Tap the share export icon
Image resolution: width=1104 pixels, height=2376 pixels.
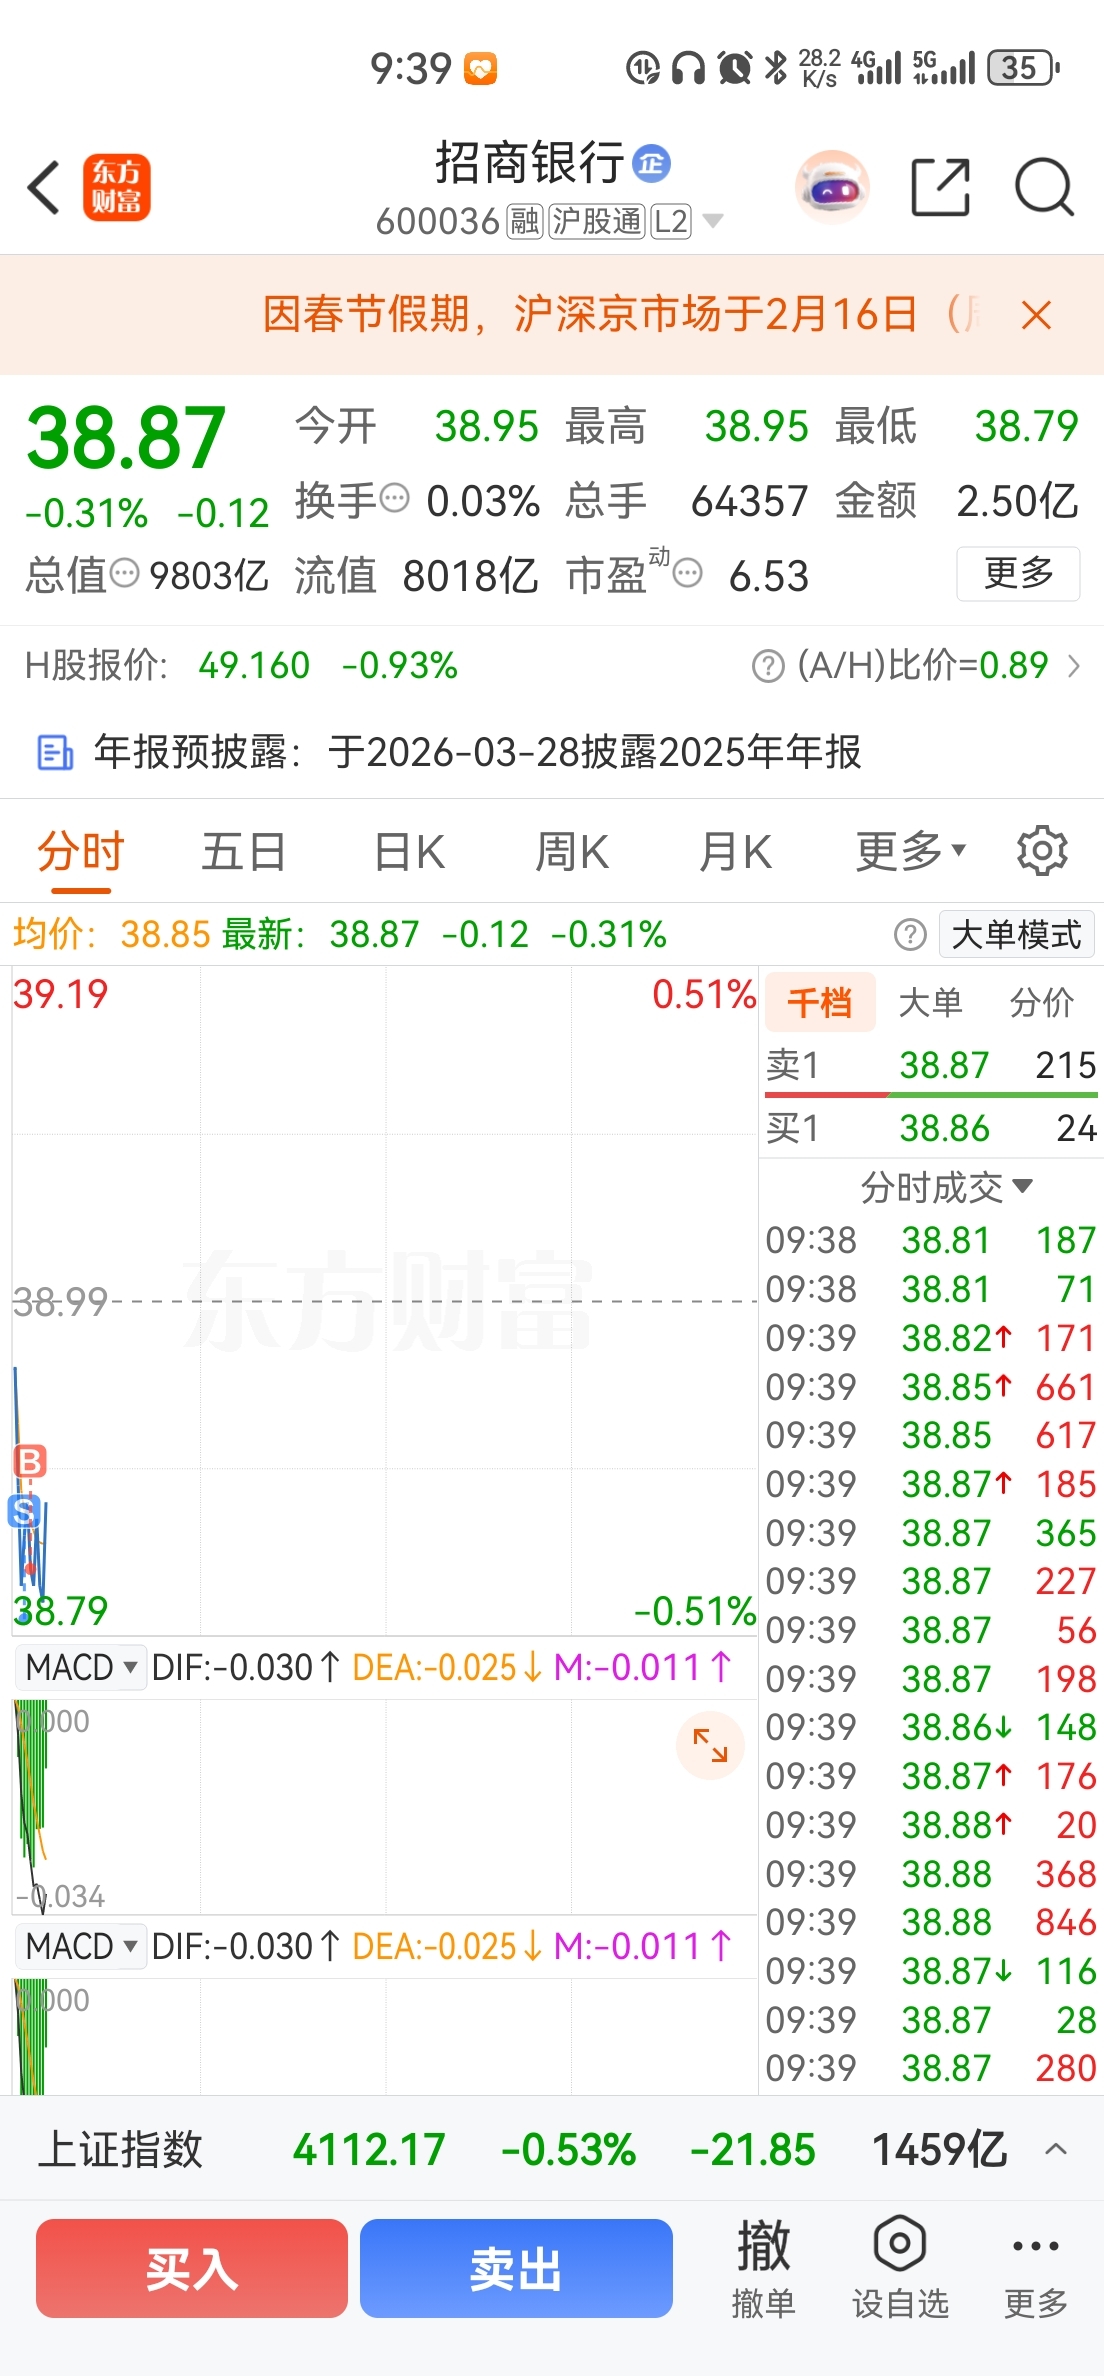(941, 187)
